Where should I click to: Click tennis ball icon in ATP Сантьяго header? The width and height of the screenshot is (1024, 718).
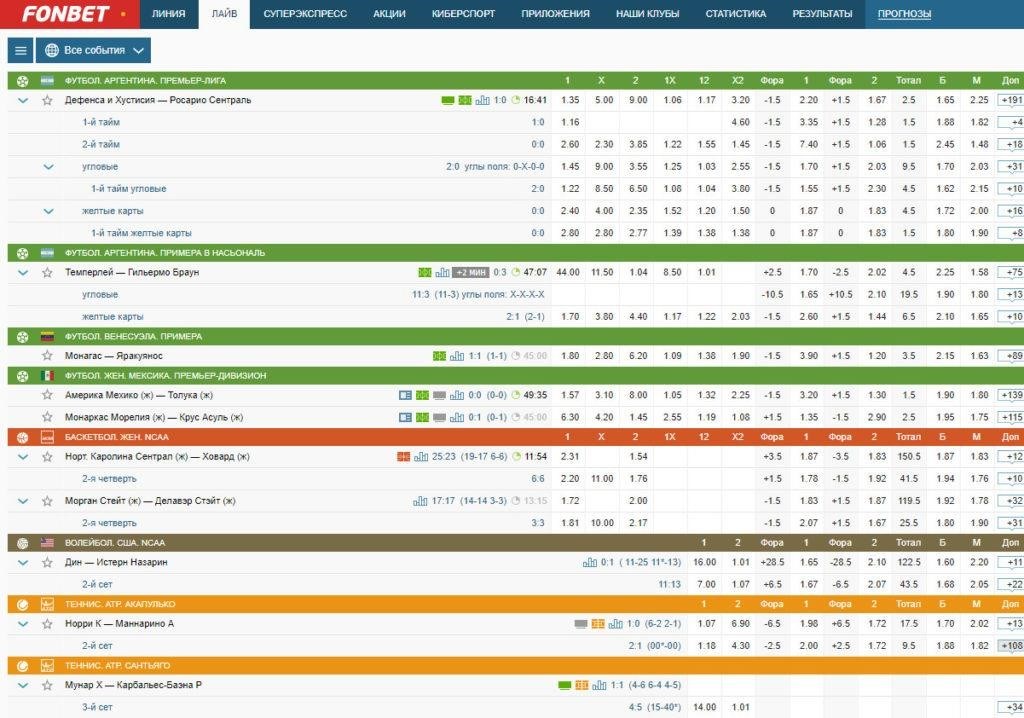click(x=22, y=666)
